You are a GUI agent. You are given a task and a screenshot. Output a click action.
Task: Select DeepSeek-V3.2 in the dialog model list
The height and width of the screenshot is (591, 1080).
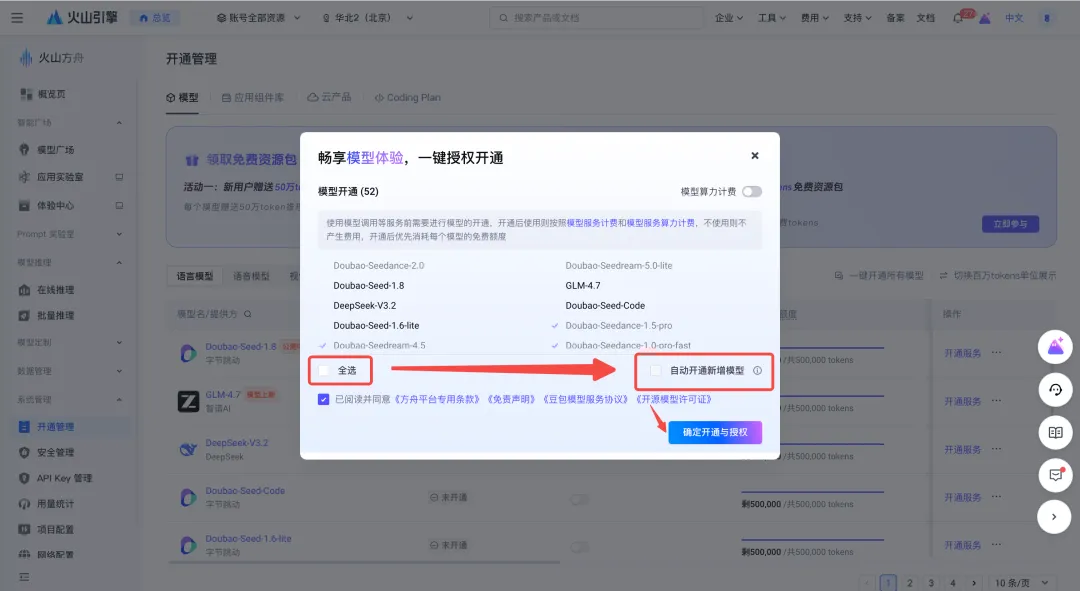(364, 306)
